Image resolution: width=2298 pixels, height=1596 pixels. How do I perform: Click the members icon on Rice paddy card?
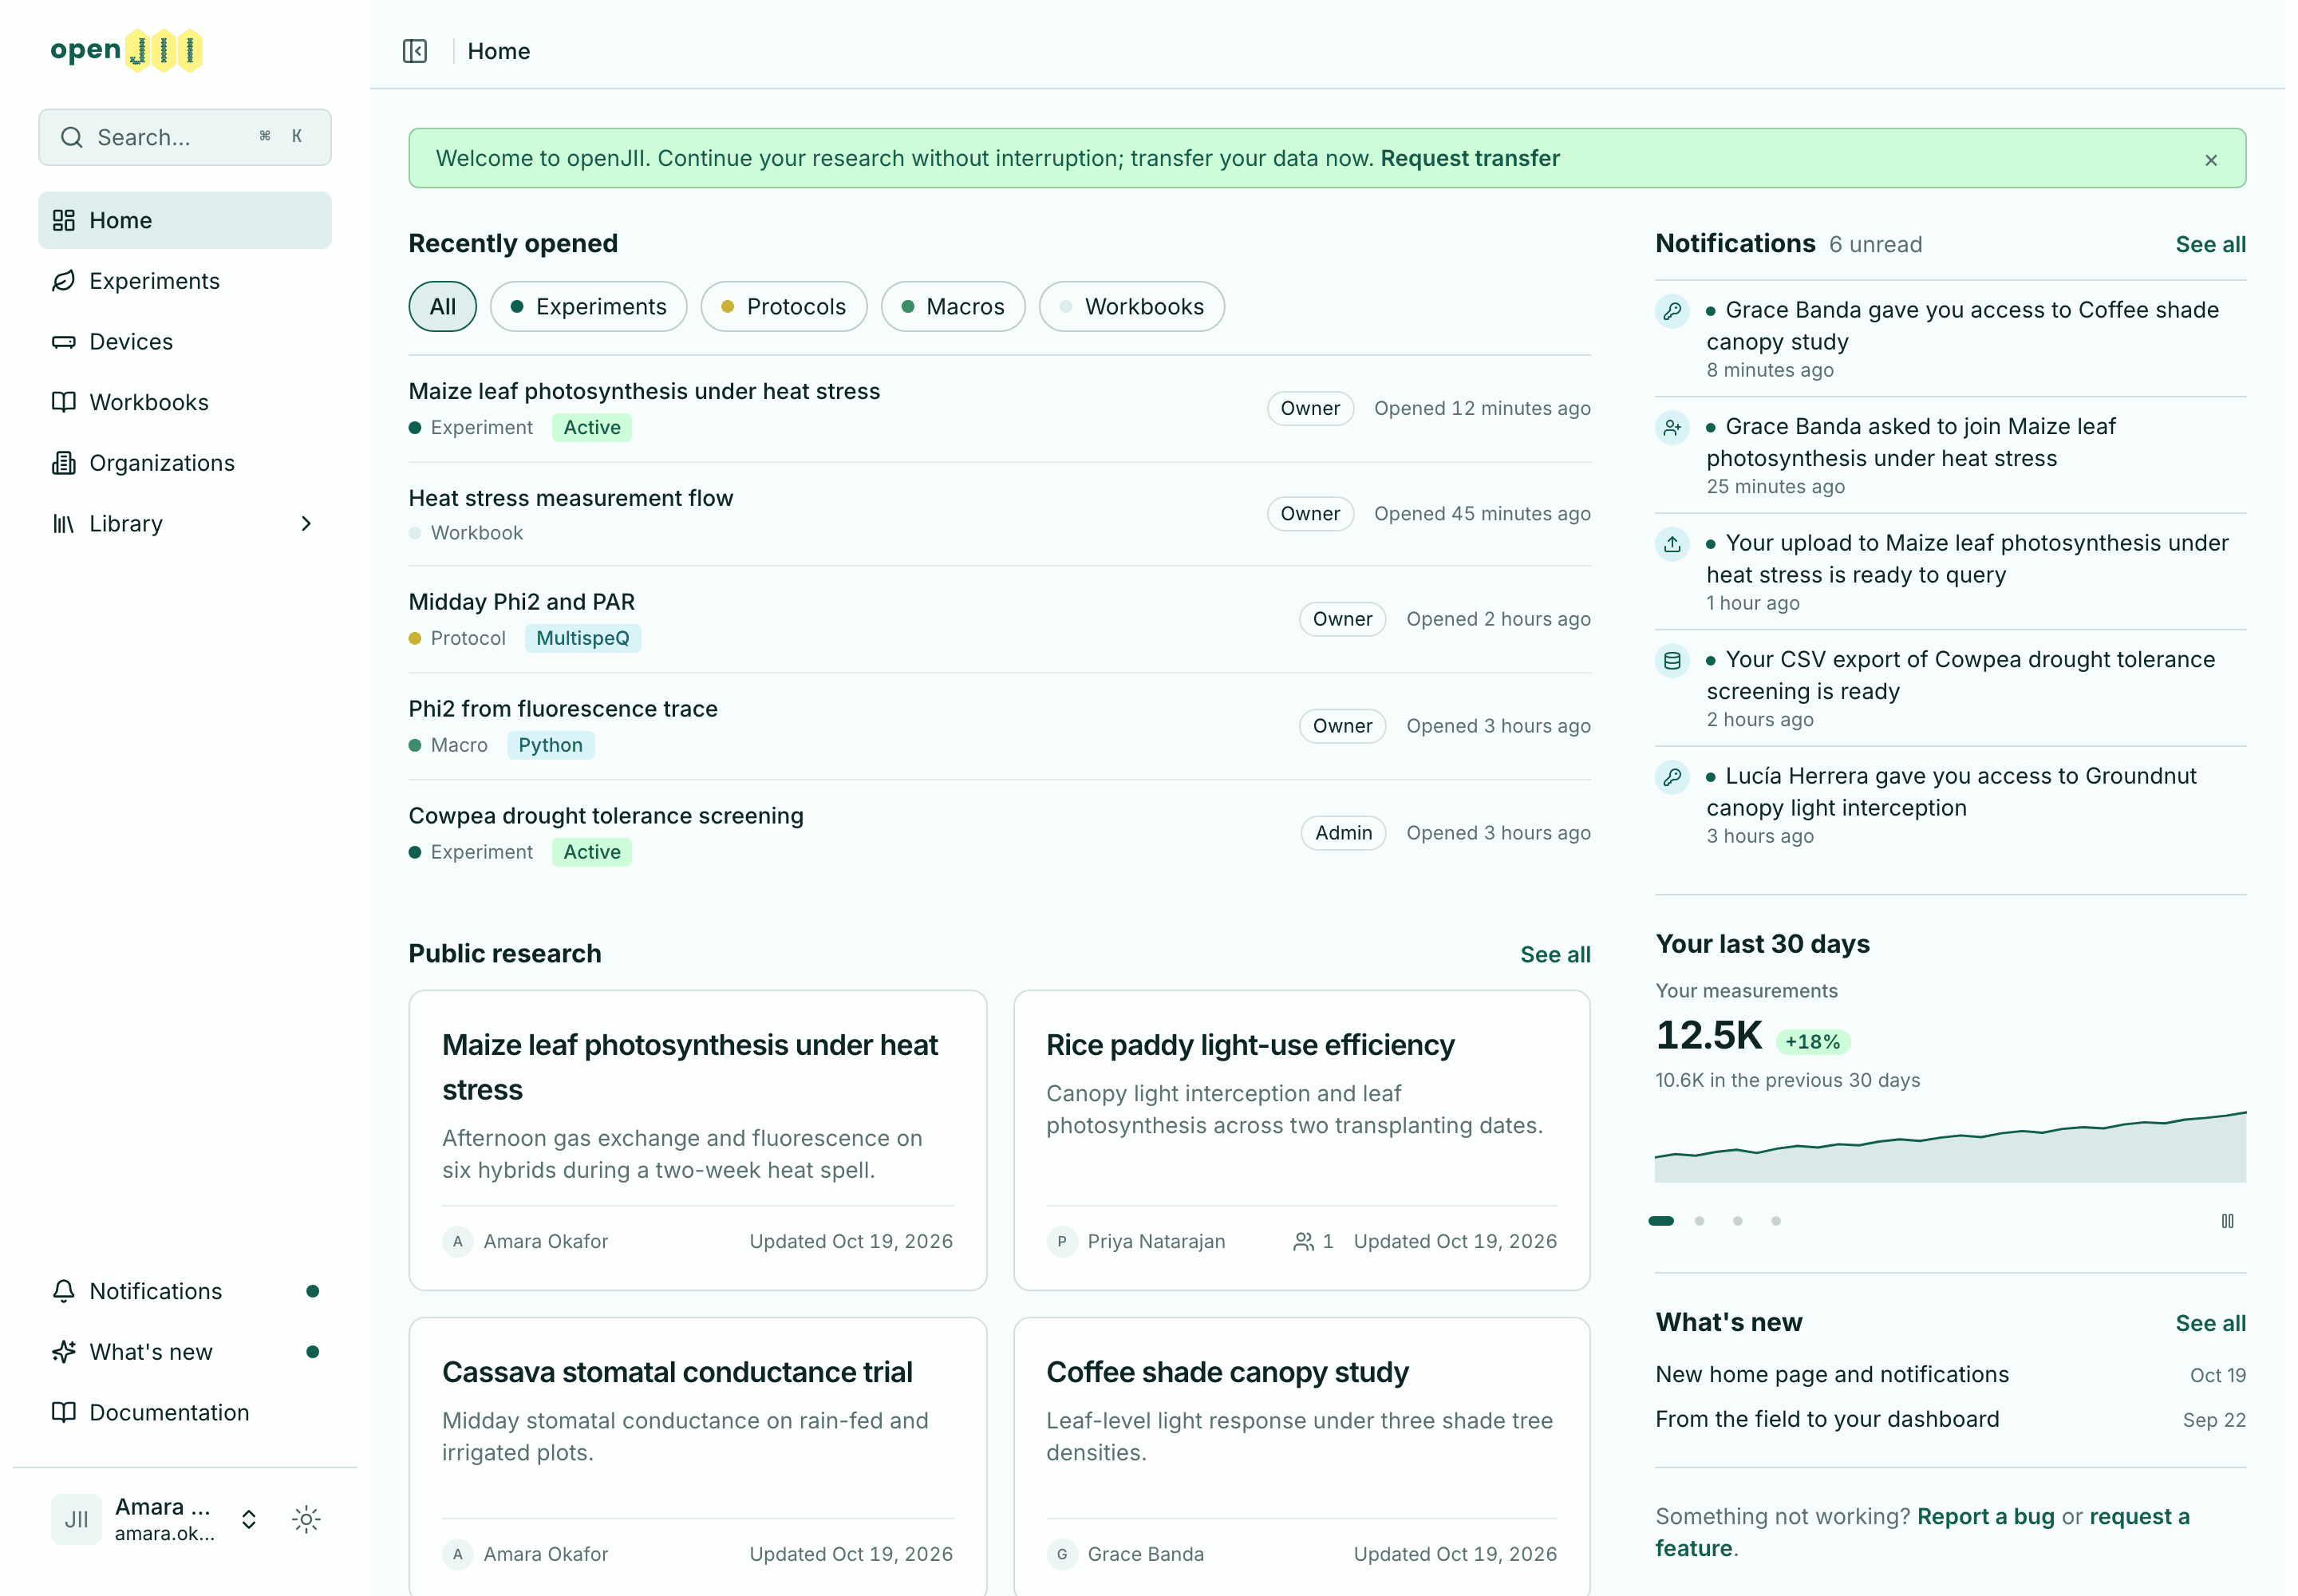(1303, 1241)
